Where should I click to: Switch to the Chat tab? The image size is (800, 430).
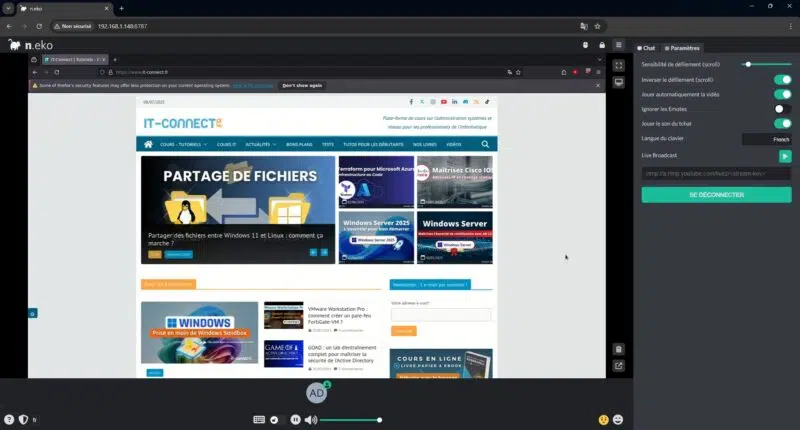(x=646, y=48)
